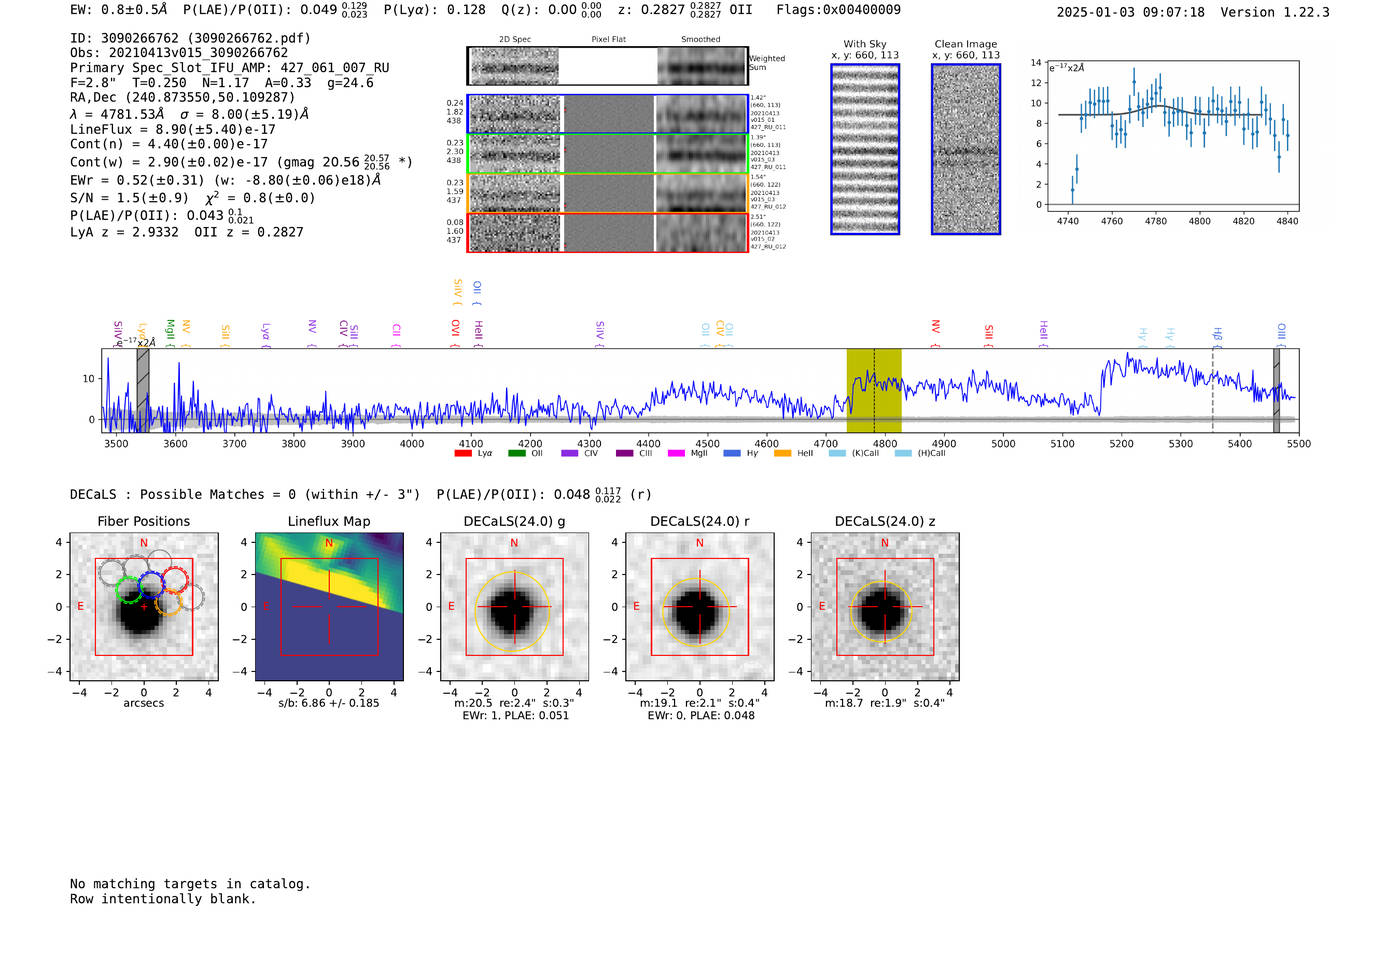Click the blue OIII line label

point(1281,334)
